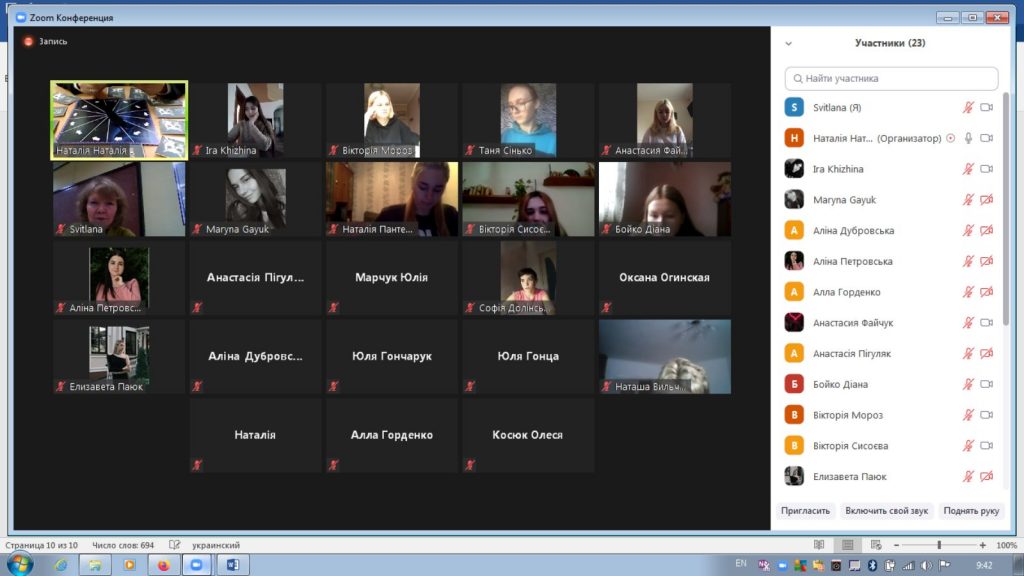Select Таня Сінько video tile
Viewport: 1024px width, 576px height.
(x=528, y=120)
